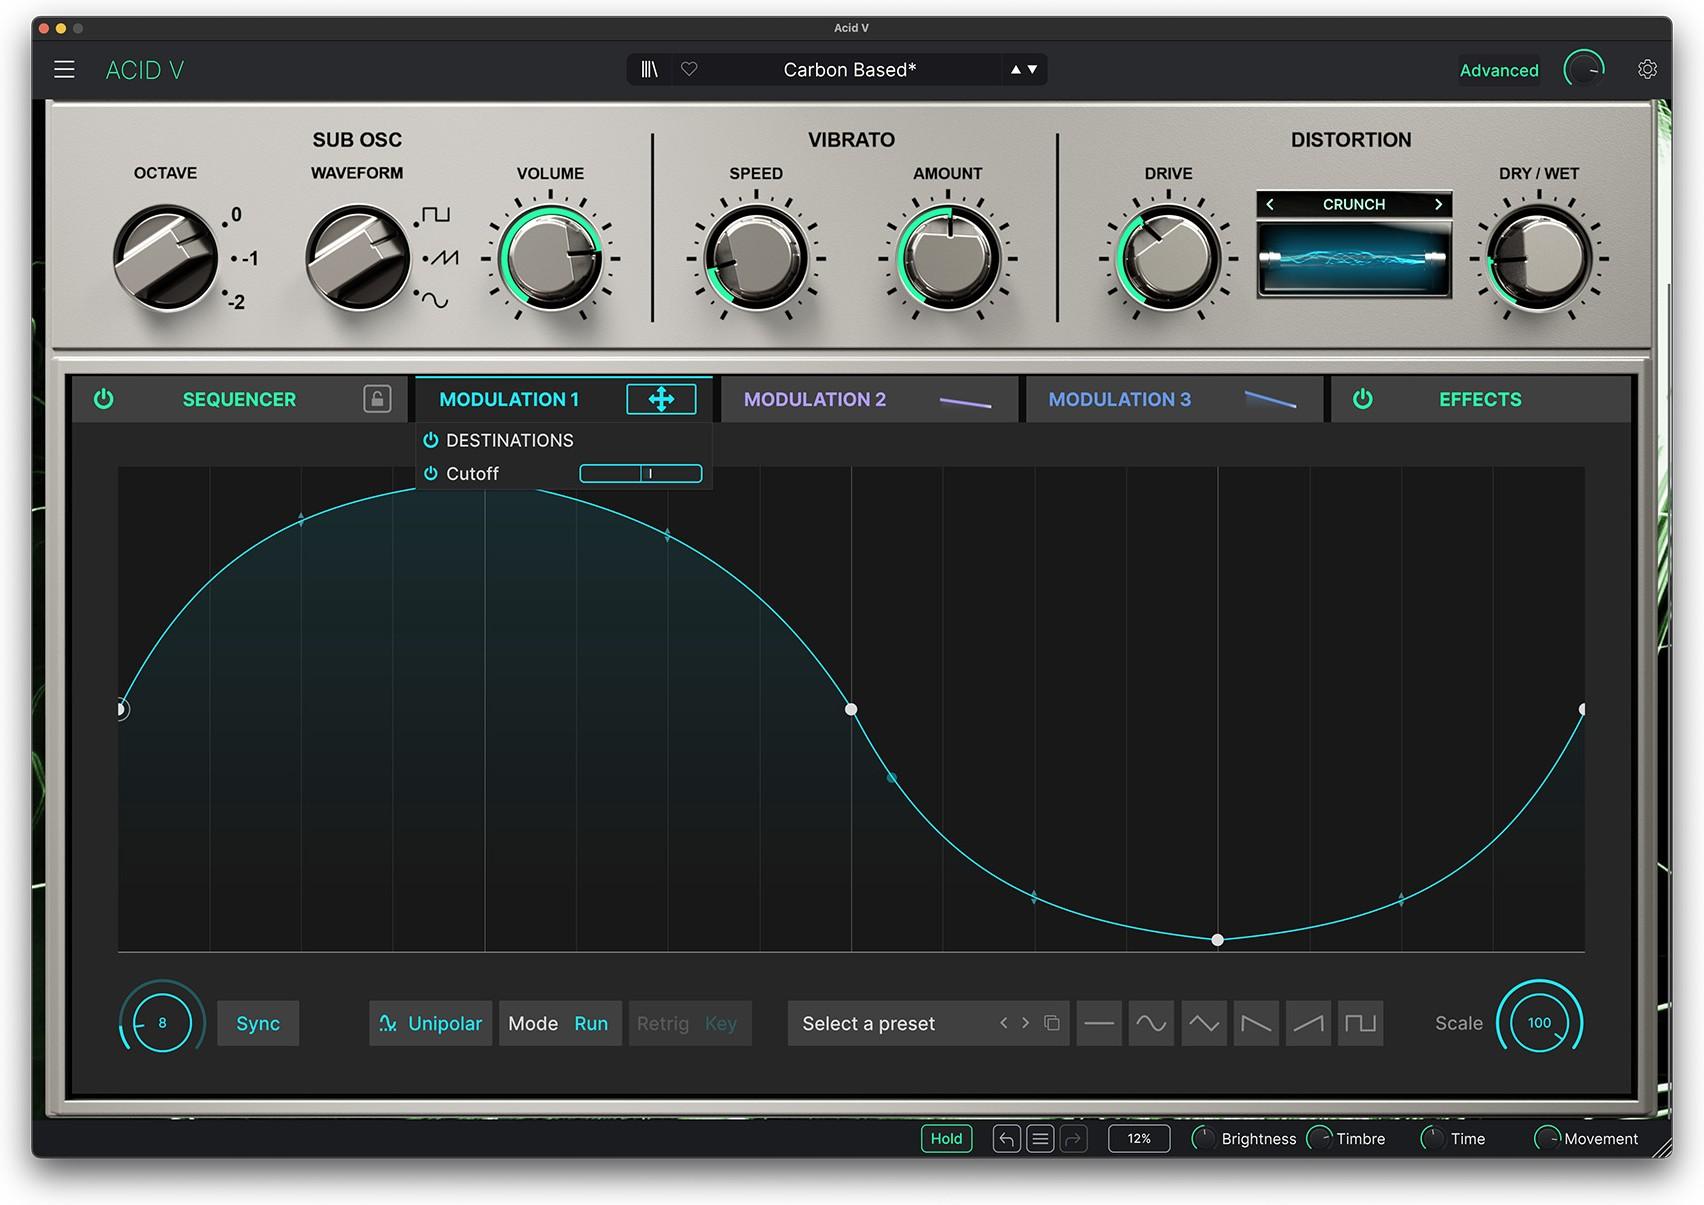The height and width of the screenshot is (1205, 1704).
Task: Open the CRUNCH distortion type selector
Action: click(1354, 204)
